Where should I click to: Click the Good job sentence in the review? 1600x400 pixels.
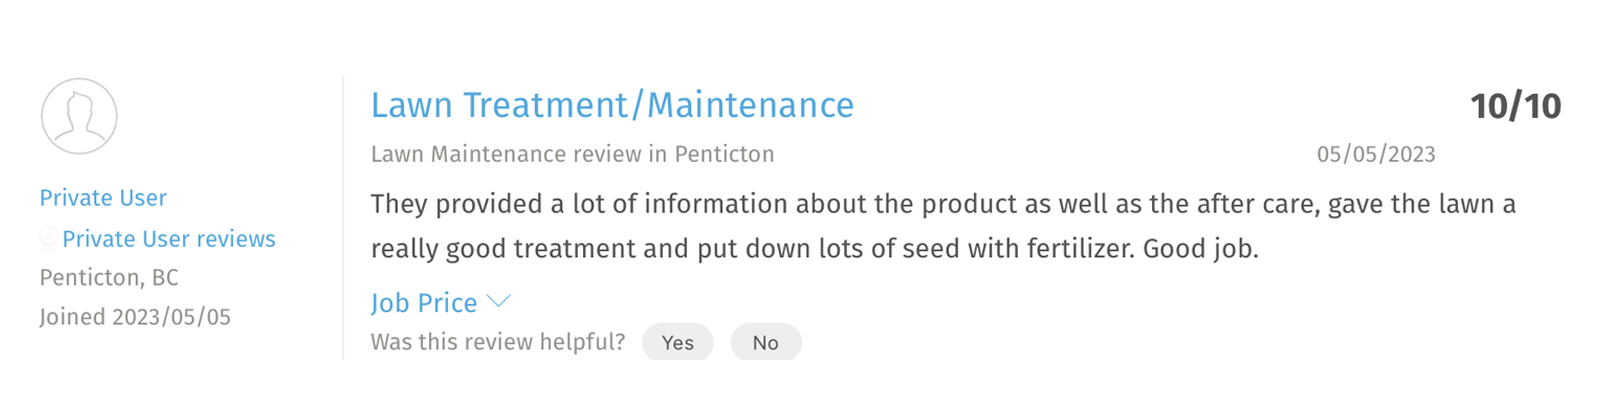click(1200, 248)
